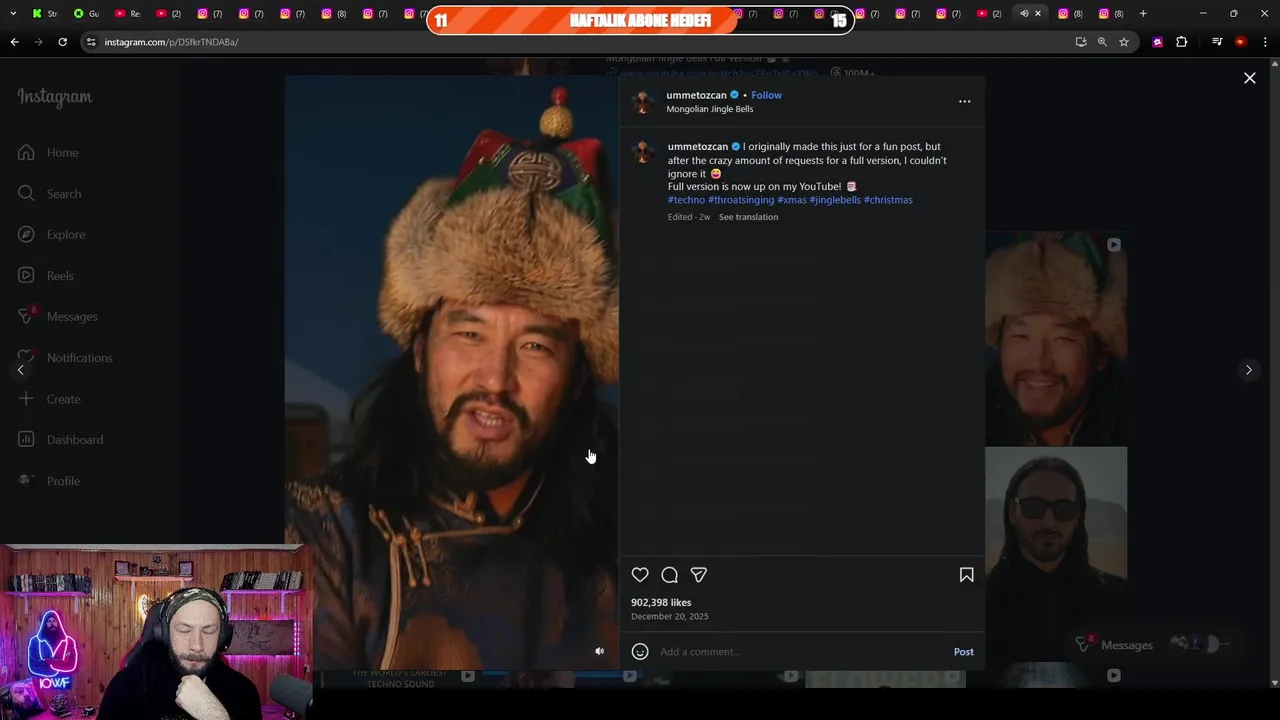Click Create in the Instagram sidebar
The width and height of the screenshot is (1280, 720).
tap(48, 399)
